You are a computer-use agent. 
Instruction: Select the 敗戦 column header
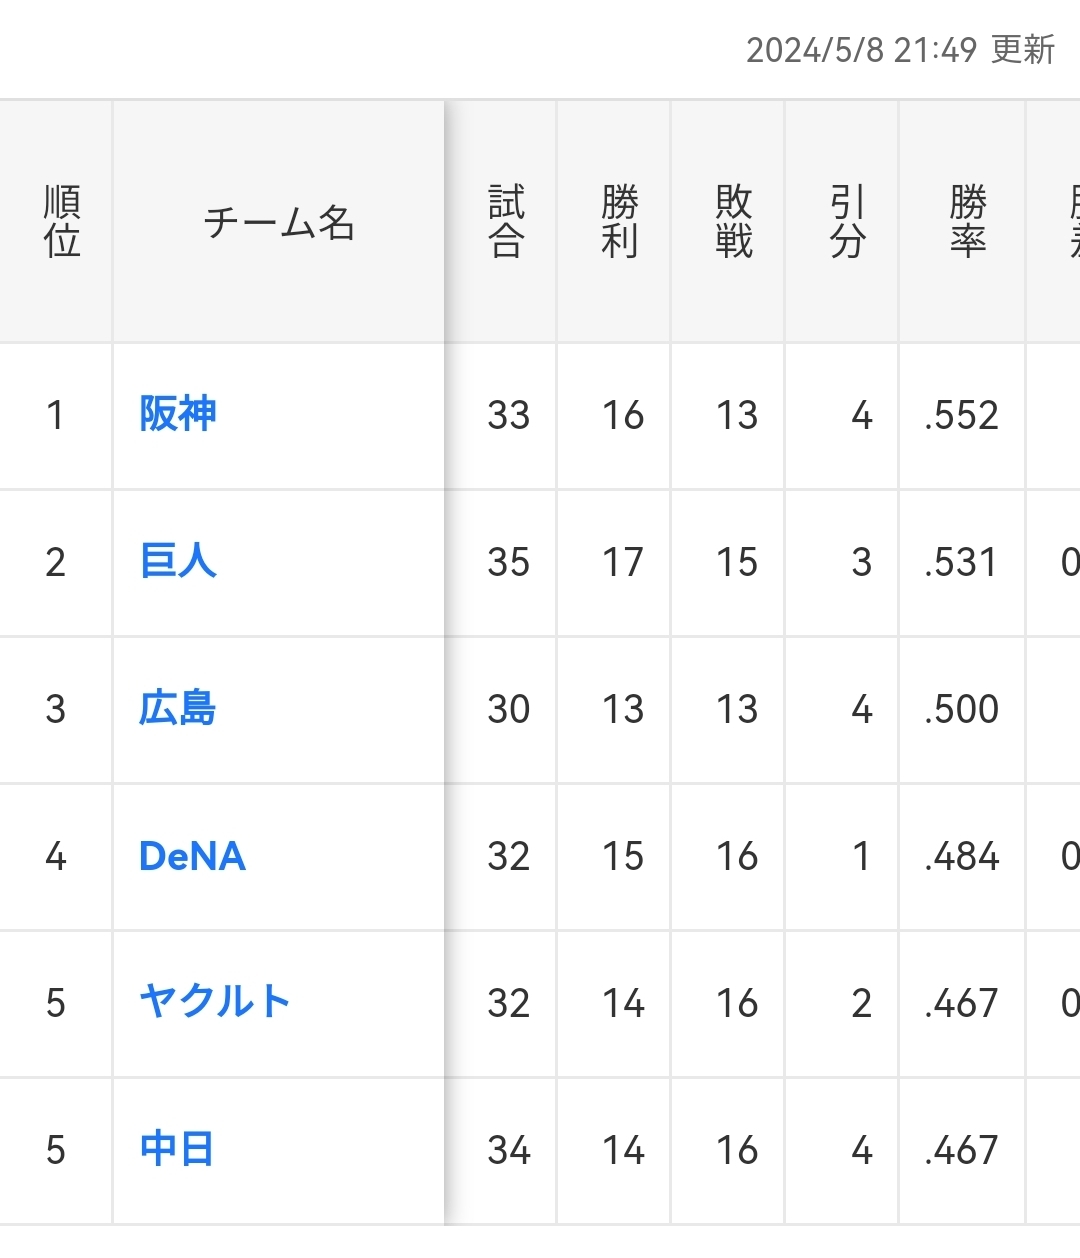(734, 222)
